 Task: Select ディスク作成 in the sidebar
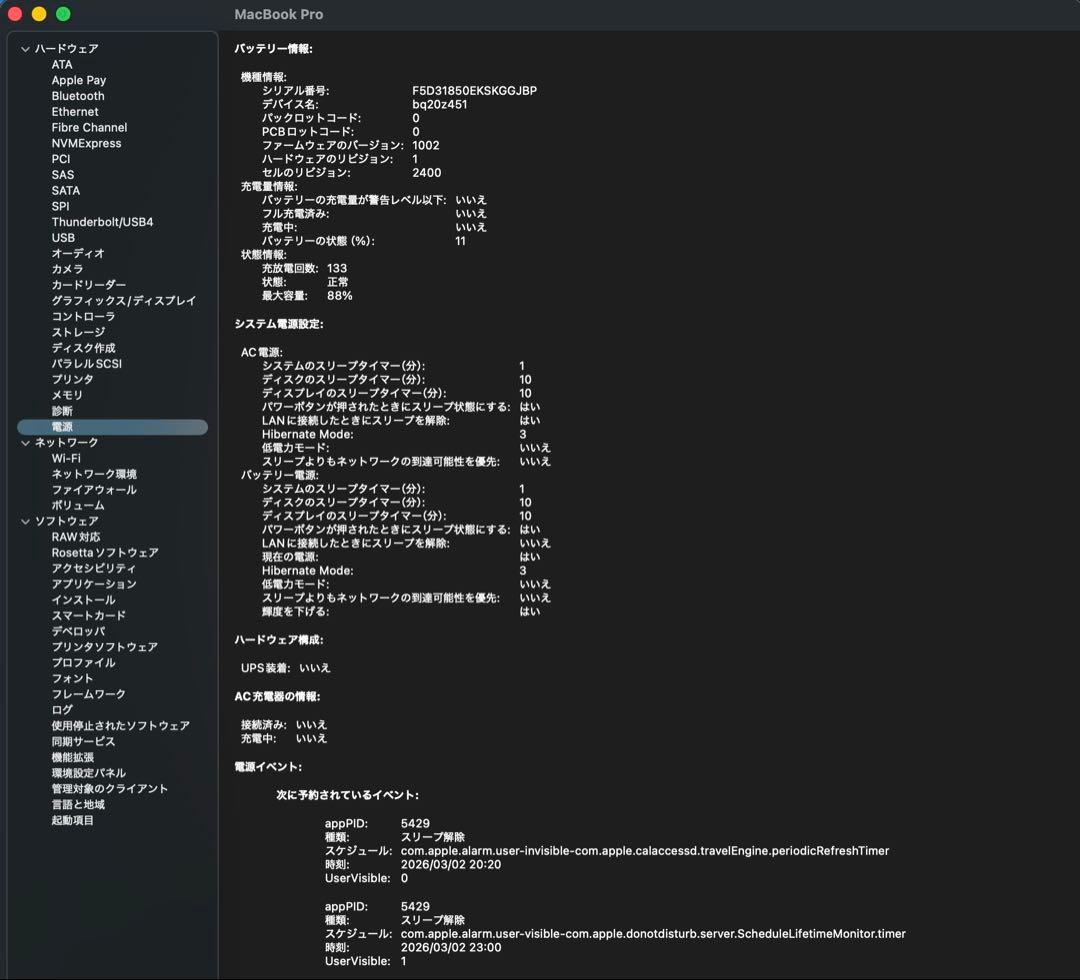tap(83, 348)
